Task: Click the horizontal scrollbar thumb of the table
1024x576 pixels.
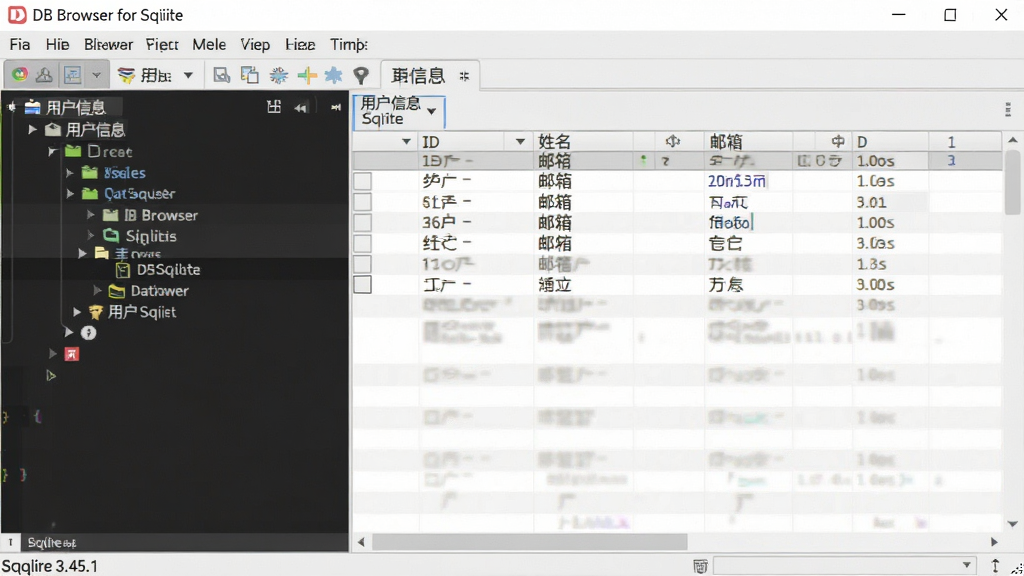Action: [530, 541]
